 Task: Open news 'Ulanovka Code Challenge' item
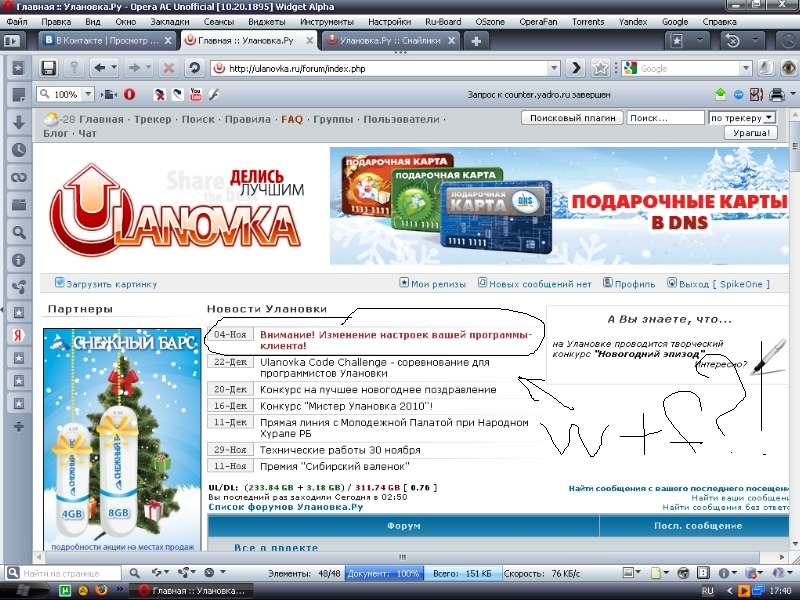coord(374,367)
